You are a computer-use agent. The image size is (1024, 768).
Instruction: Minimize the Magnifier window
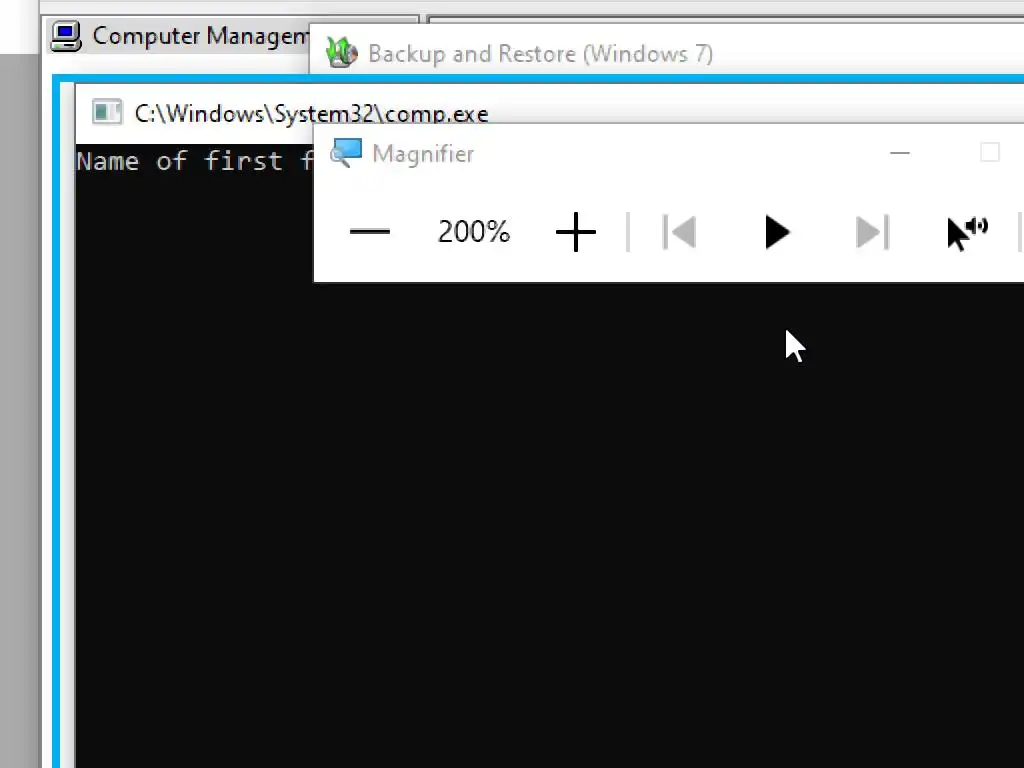click(x=899, y=153)
